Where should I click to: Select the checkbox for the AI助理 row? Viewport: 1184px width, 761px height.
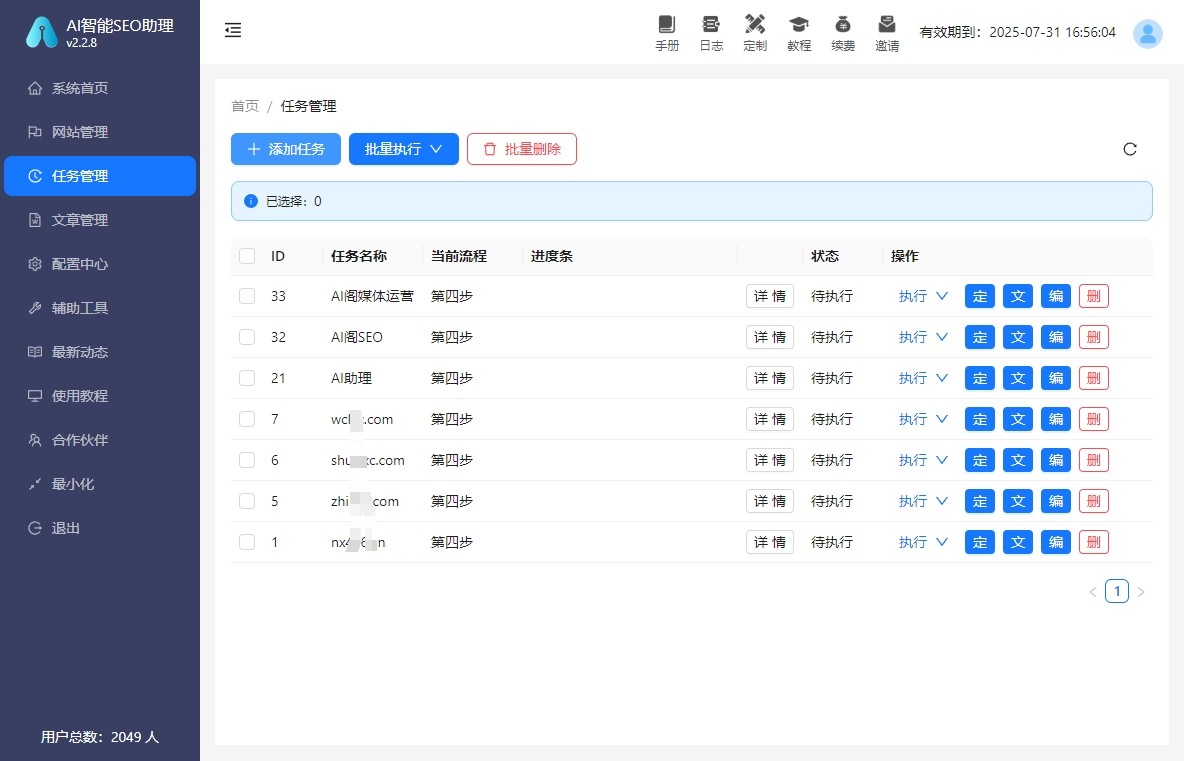247,378
